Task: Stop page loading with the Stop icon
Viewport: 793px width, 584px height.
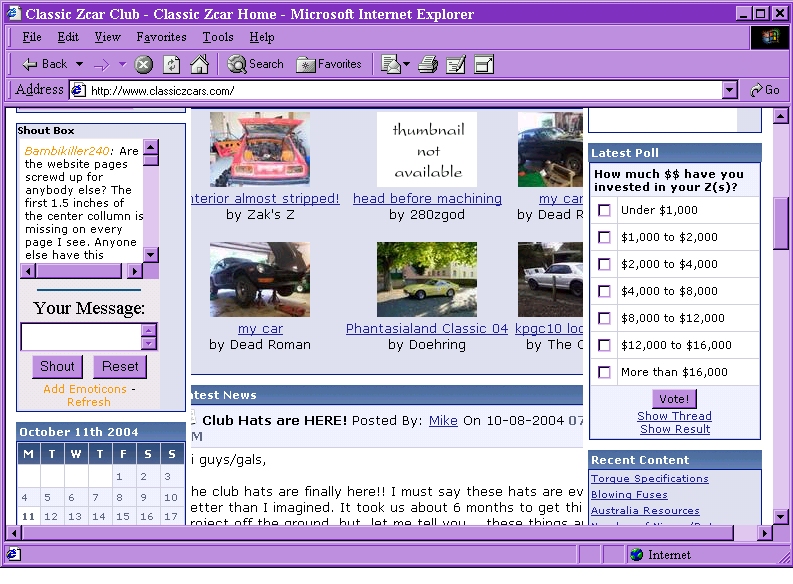Action: click(144, 65)
